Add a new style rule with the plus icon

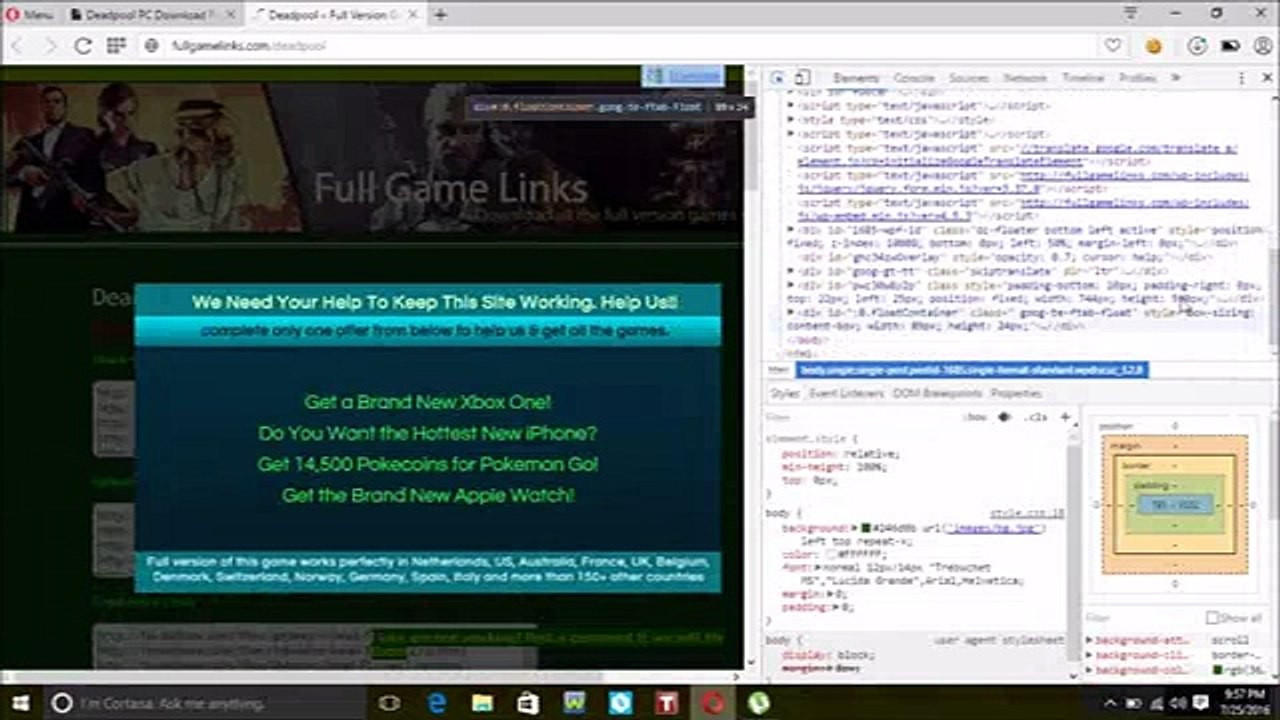click(x=1065, y=417)
